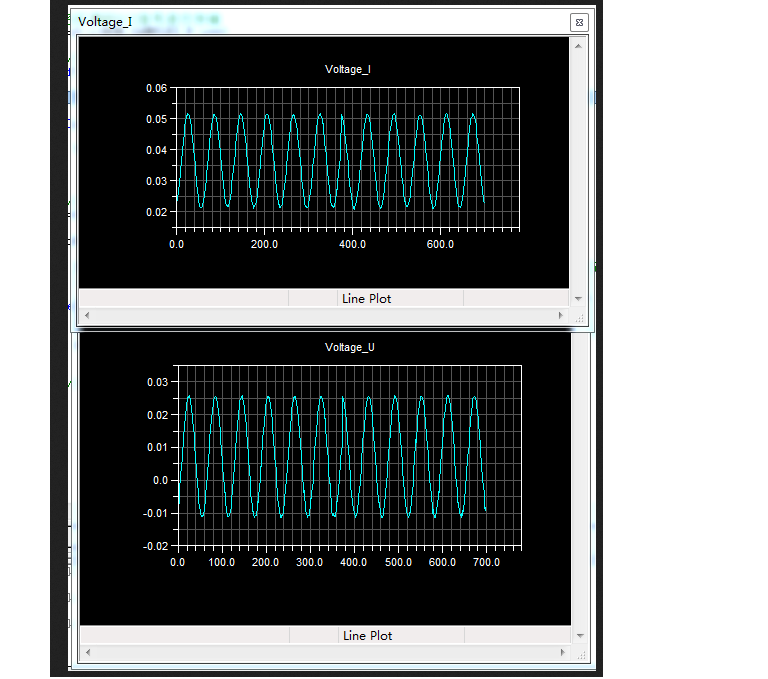The width and height of the screenshot is (768, 679).
Task: Click up arrow of Voltage_I vertical scrollbar
Action: [x=578, y=46]
